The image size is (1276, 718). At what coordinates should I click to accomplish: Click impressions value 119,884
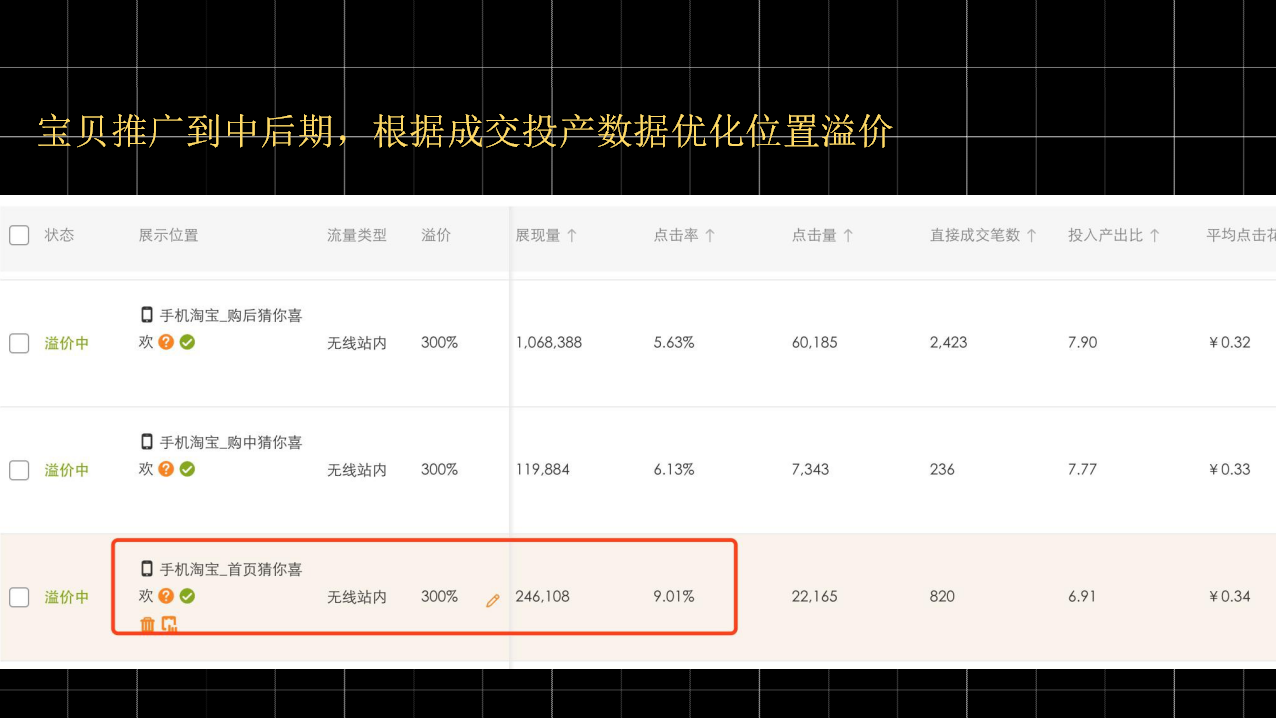543,469
